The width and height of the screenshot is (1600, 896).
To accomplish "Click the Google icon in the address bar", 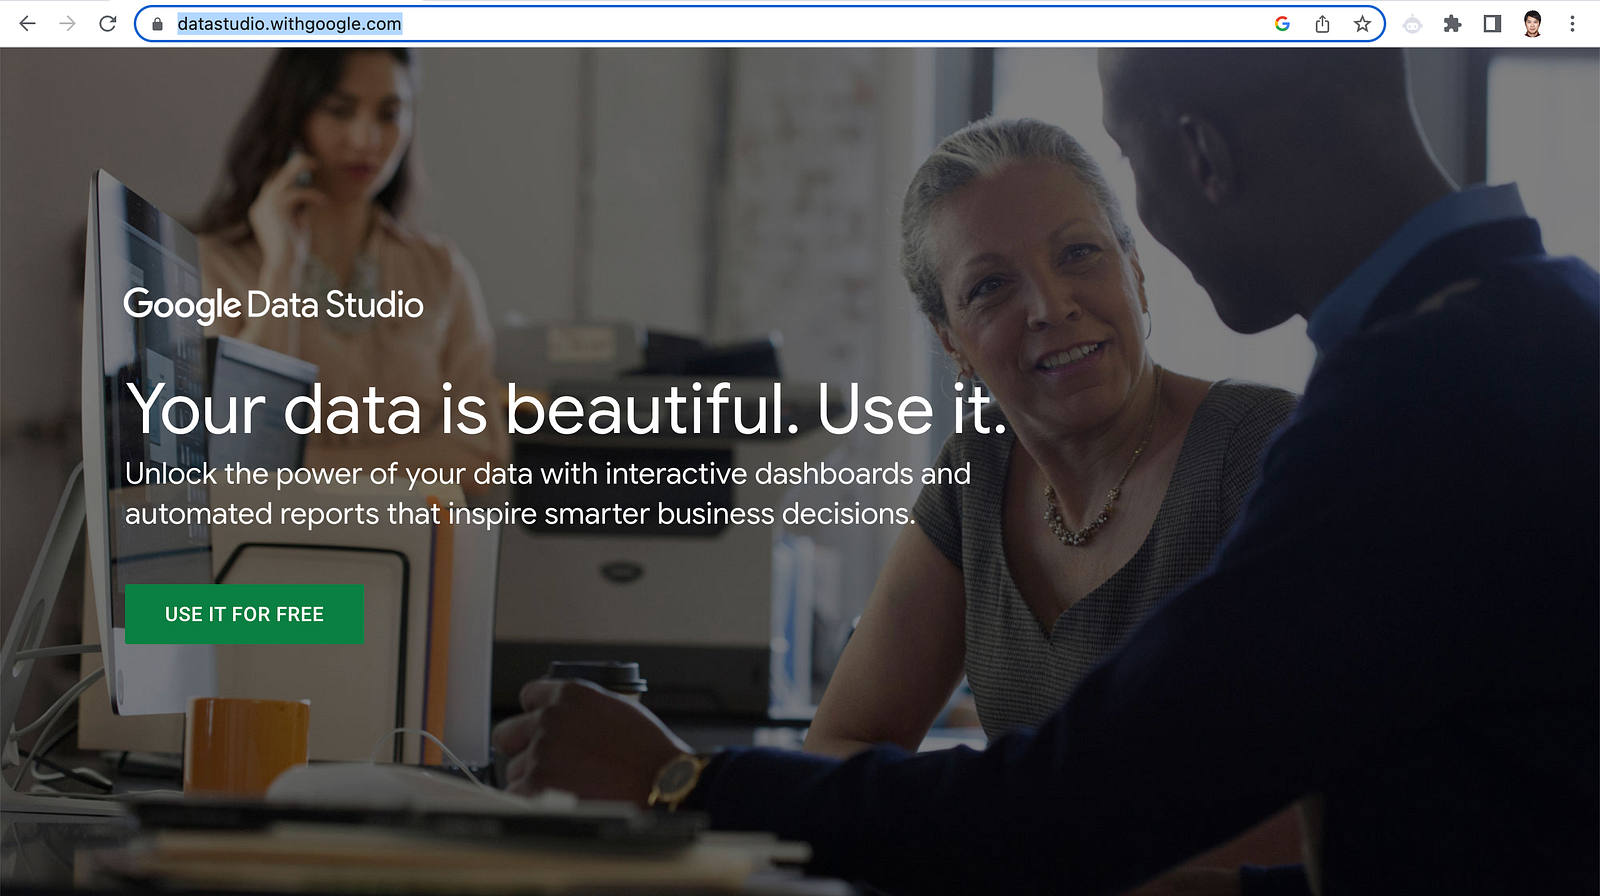I will pyautogui.click(x=1282, y=24).
